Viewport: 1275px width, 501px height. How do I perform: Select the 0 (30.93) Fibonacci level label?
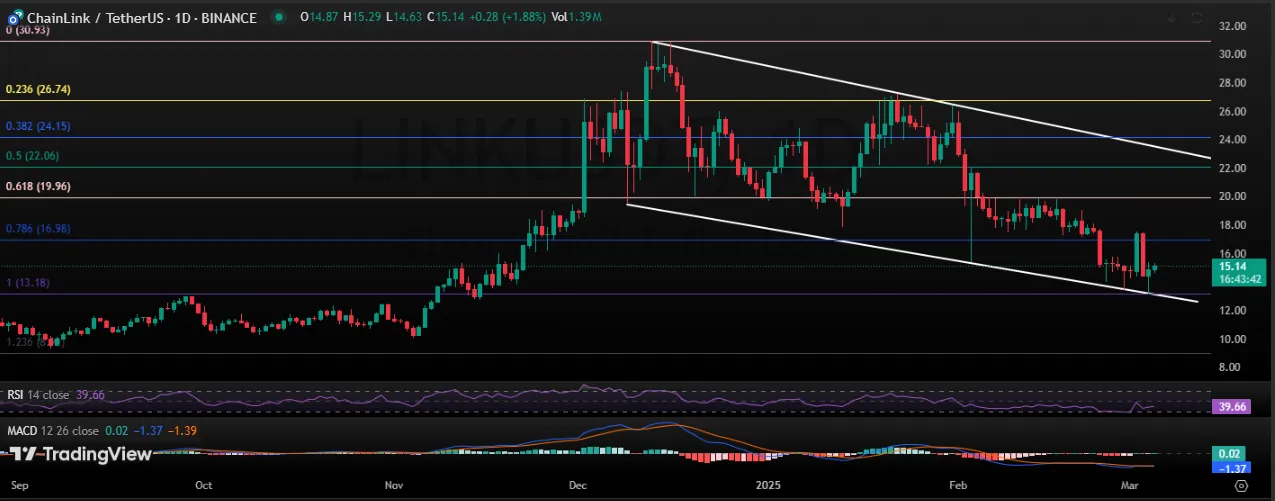pyautogui.click(x=28, y=31)
